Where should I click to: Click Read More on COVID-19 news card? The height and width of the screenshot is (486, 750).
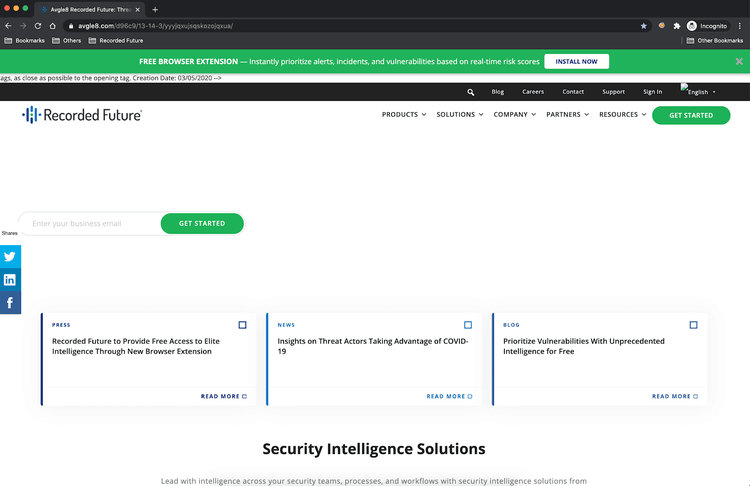coord(449,396)
